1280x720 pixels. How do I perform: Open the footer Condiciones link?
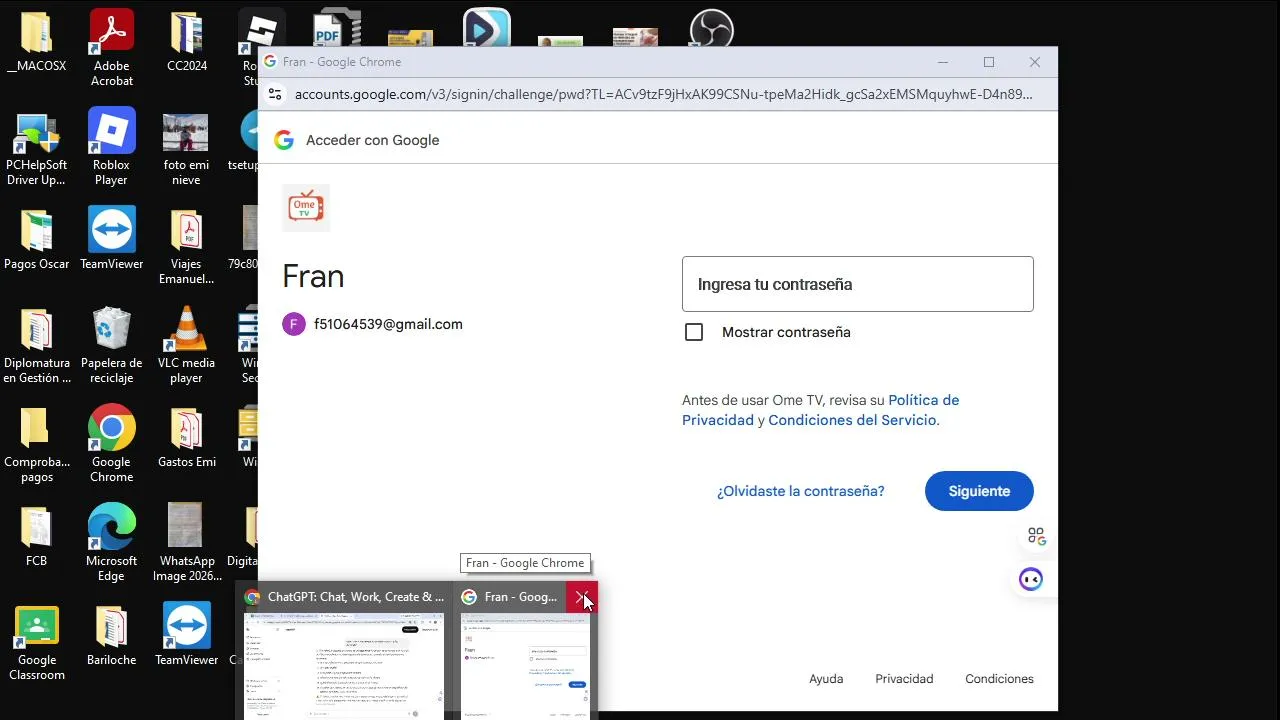point(999,679)
